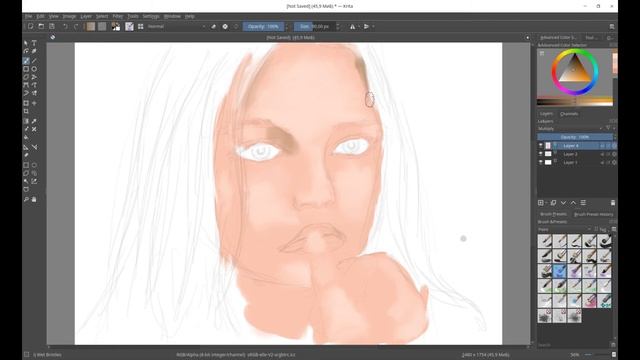The image size is (640, 360).
Task: Adjust the brush Opacity slider
Action: pyautogui.click(x=264, y=27)
